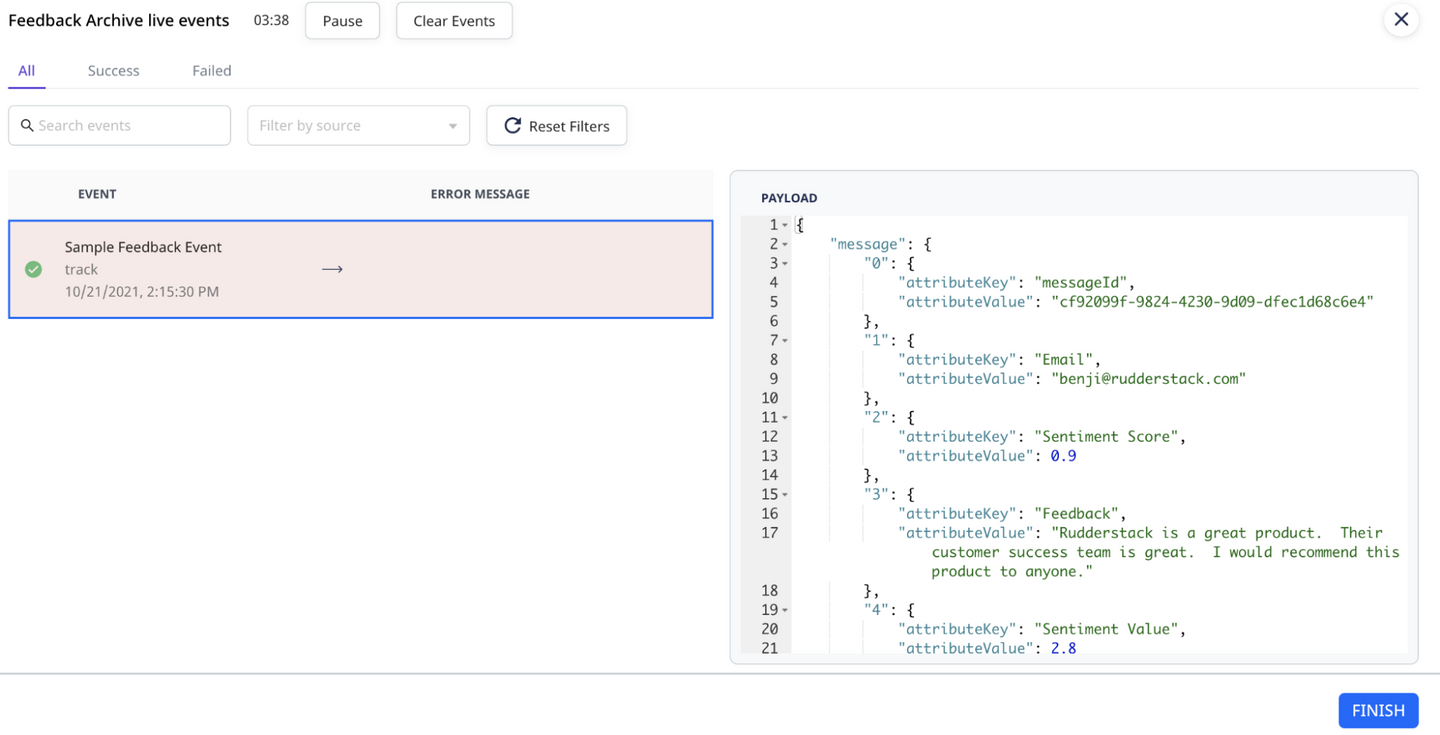Click inside the Search events field
Viewport: 1440px width, 735px height.
point(120,125)
